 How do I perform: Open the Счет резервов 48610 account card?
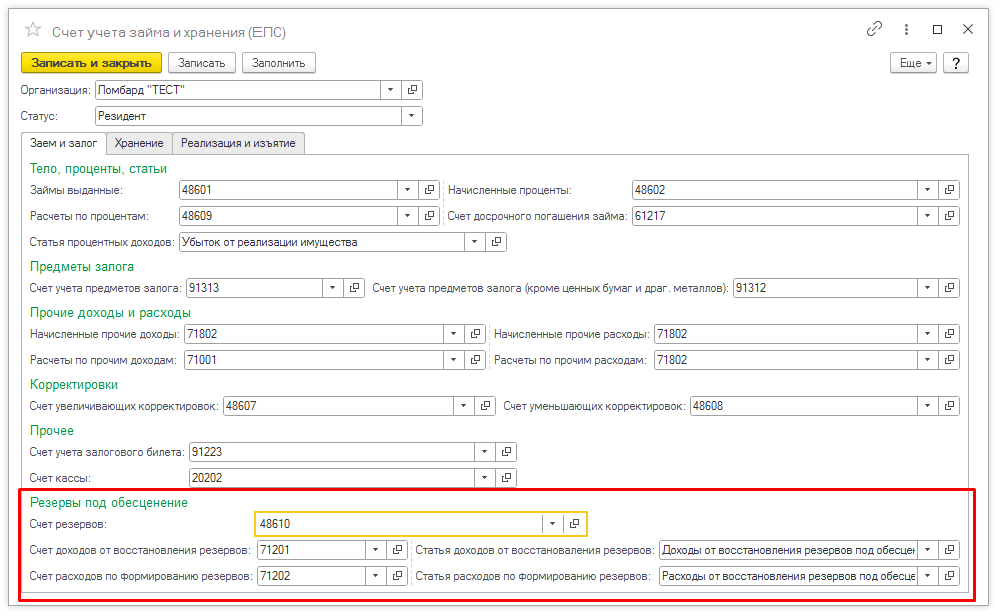[574, 523]
